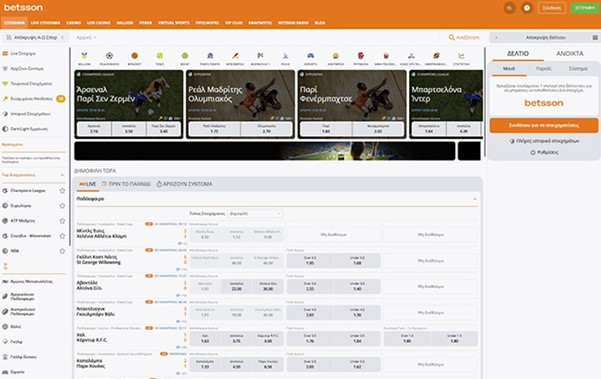Image resolution: width=601 pixels, height=379 pixels.
Task: Favorite ATP Μαδρίτη with its star
Action: [62, 221]
